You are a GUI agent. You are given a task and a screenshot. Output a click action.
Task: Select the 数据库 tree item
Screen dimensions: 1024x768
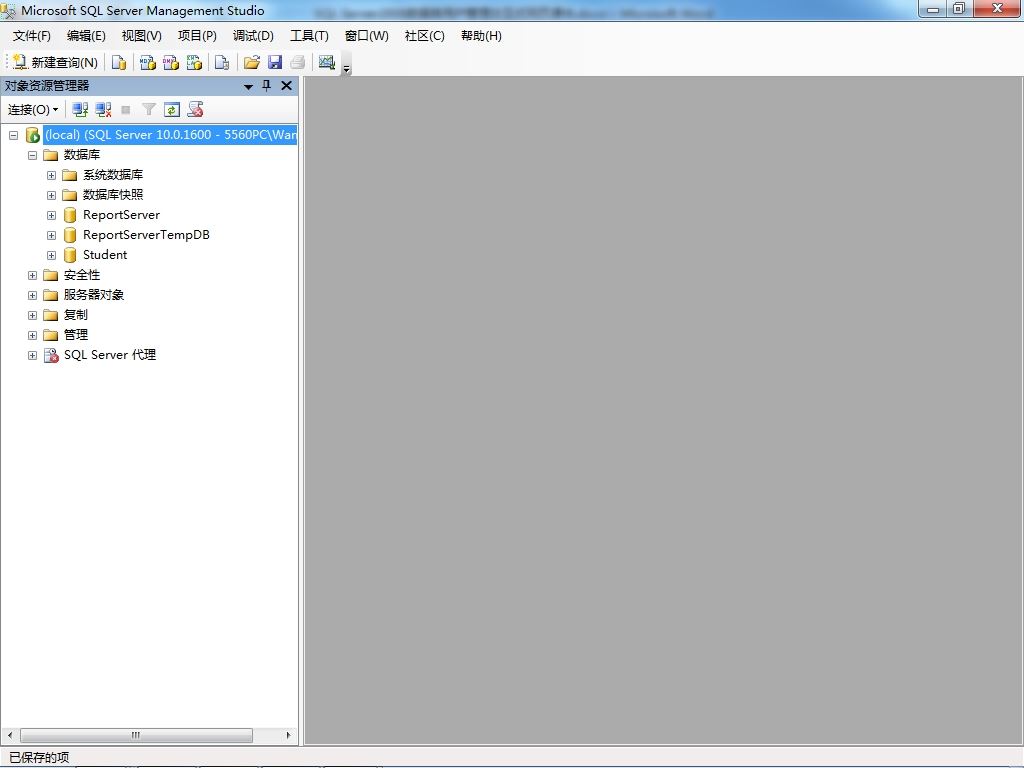click(x=82, y=155)
